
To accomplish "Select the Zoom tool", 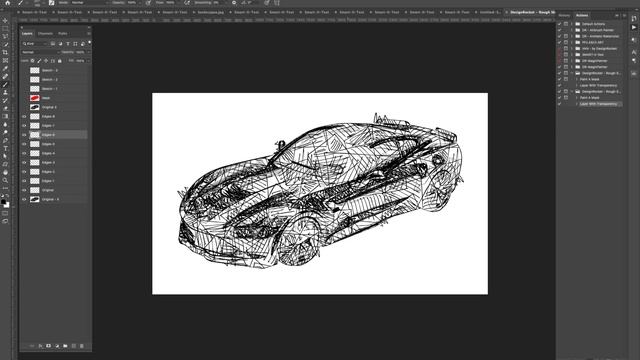I will [5, 180].
